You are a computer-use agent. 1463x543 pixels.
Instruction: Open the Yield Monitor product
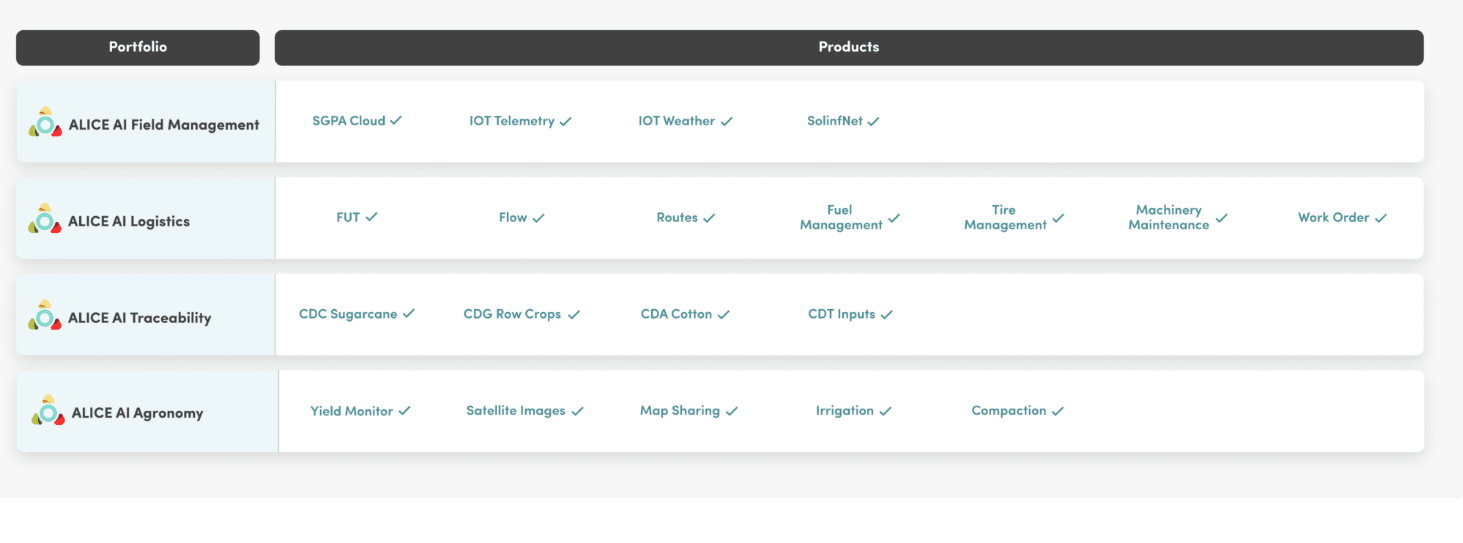351,411
